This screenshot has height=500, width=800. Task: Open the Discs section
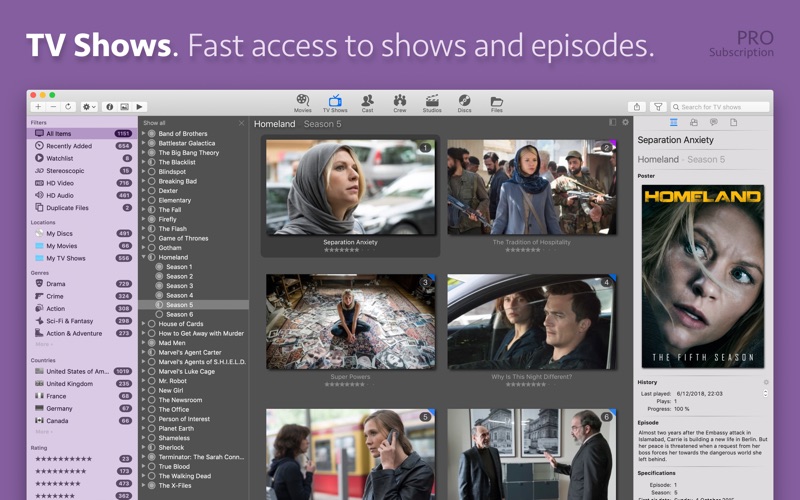(464, 102)
